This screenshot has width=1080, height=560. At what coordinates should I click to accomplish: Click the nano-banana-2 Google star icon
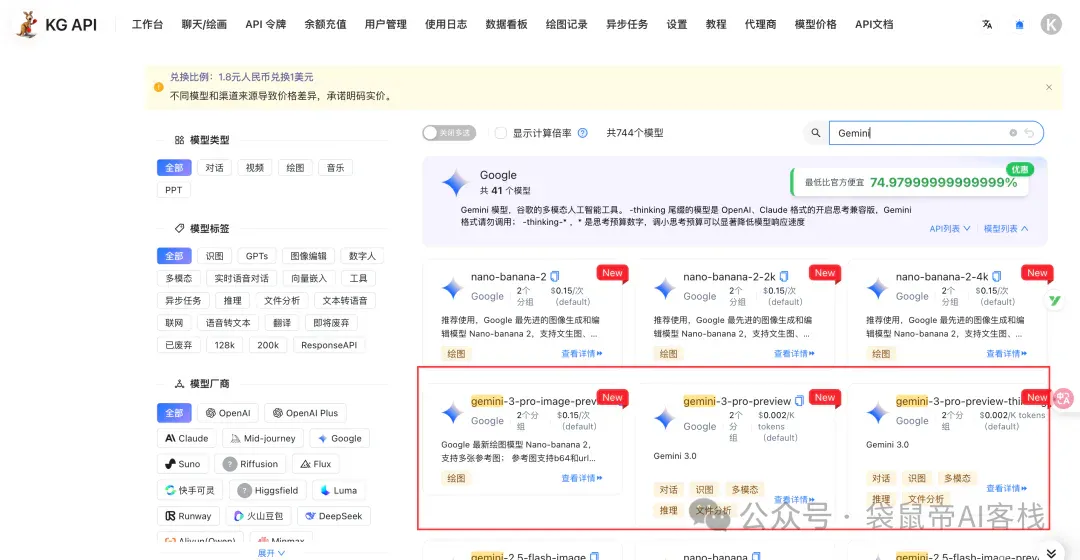coord(453,289)
